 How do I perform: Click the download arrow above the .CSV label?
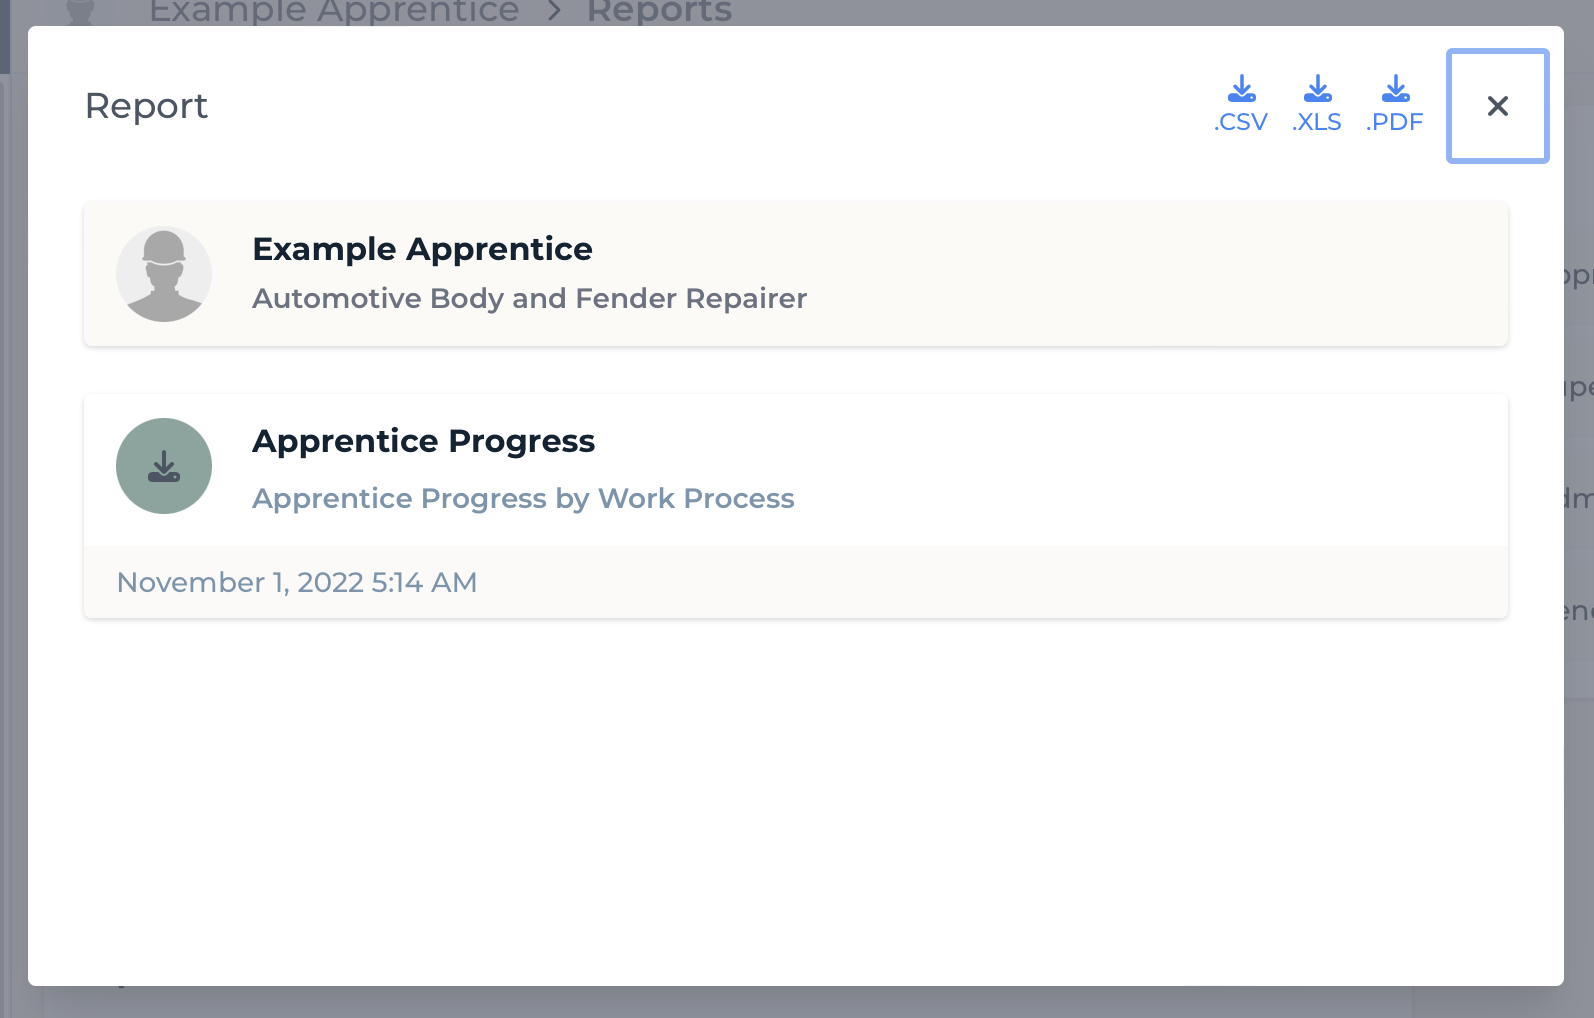point(1241,90)
